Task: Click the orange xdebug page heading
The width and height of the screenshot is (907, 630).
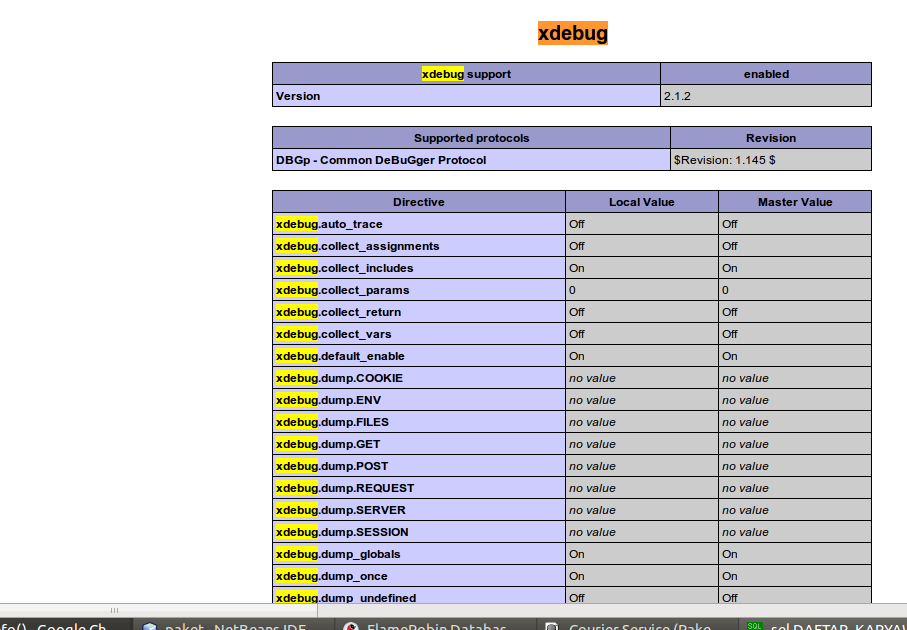Action: (573, 33)
